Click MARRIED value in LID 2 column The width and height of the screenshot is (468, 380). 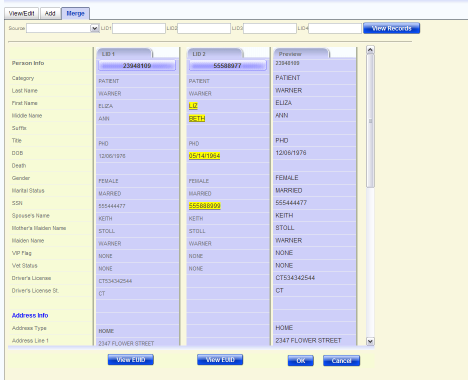pos(200,194)
